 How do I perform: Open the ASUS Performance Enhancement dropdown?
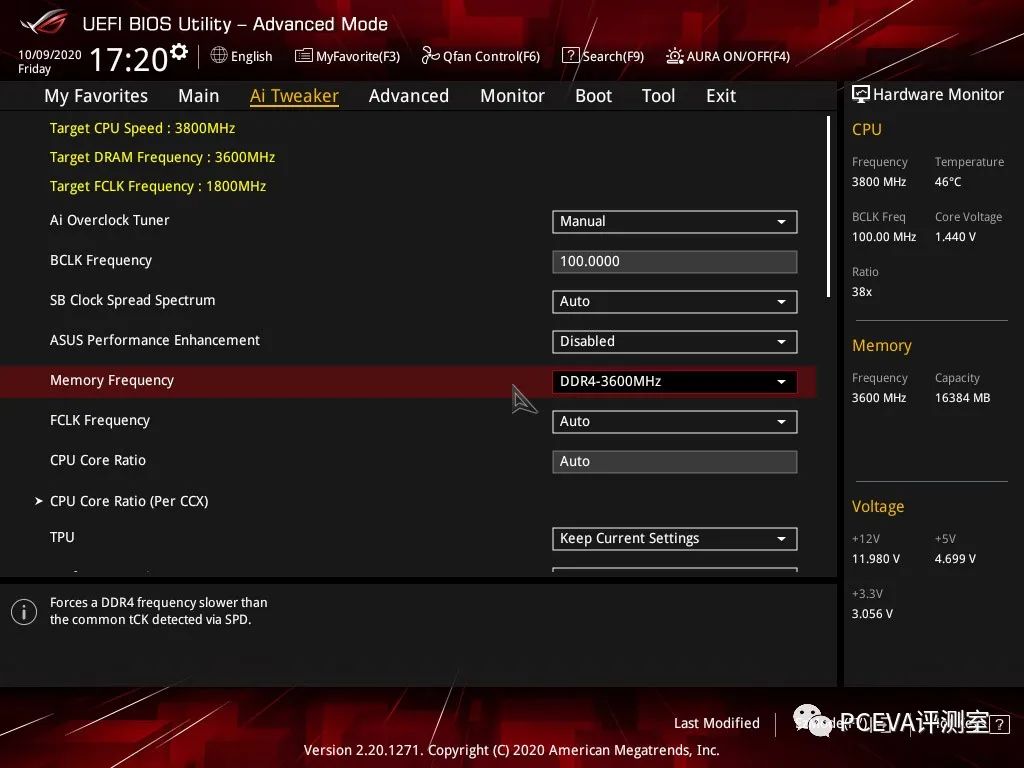[674, 341]
